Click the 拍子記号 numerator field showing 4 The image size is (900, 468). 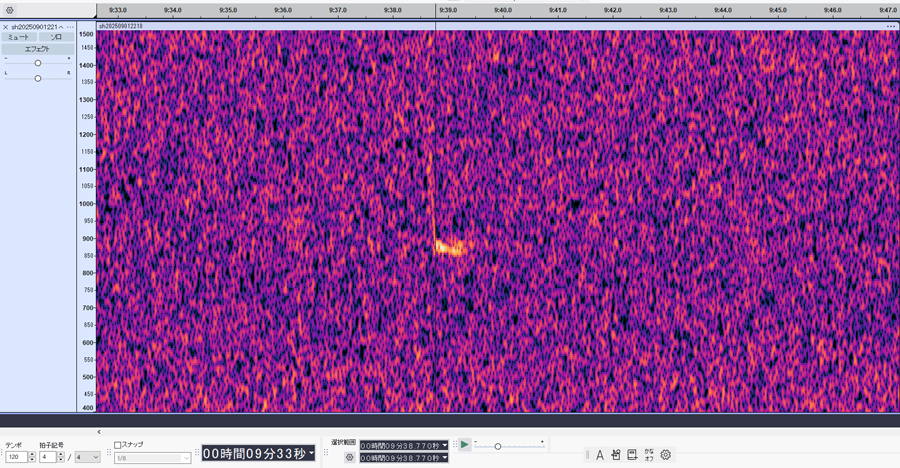pos(48,457)
